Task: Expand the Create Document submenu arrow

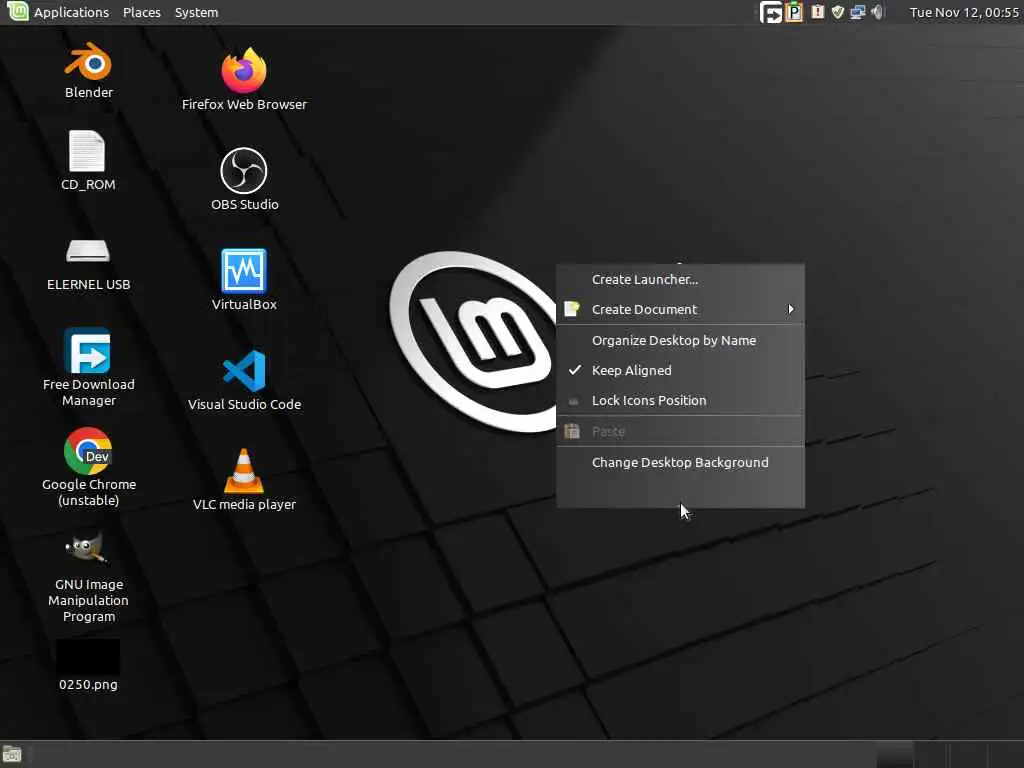Action: coord(790,309)
